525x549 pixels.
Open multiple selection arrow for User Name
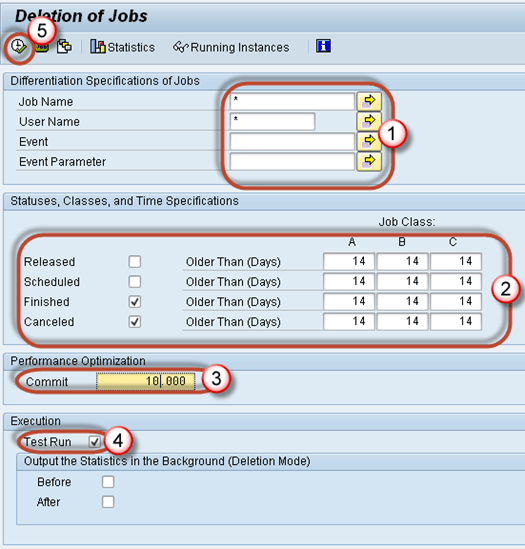(x=369, y=121)
